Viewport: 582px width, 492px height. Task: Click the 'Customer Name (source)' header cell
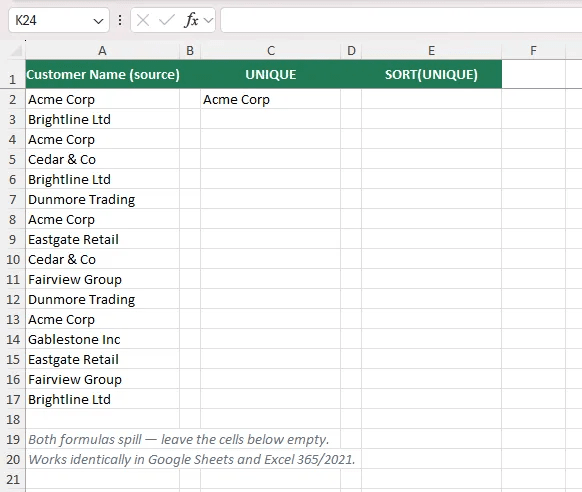pos(103,74)
